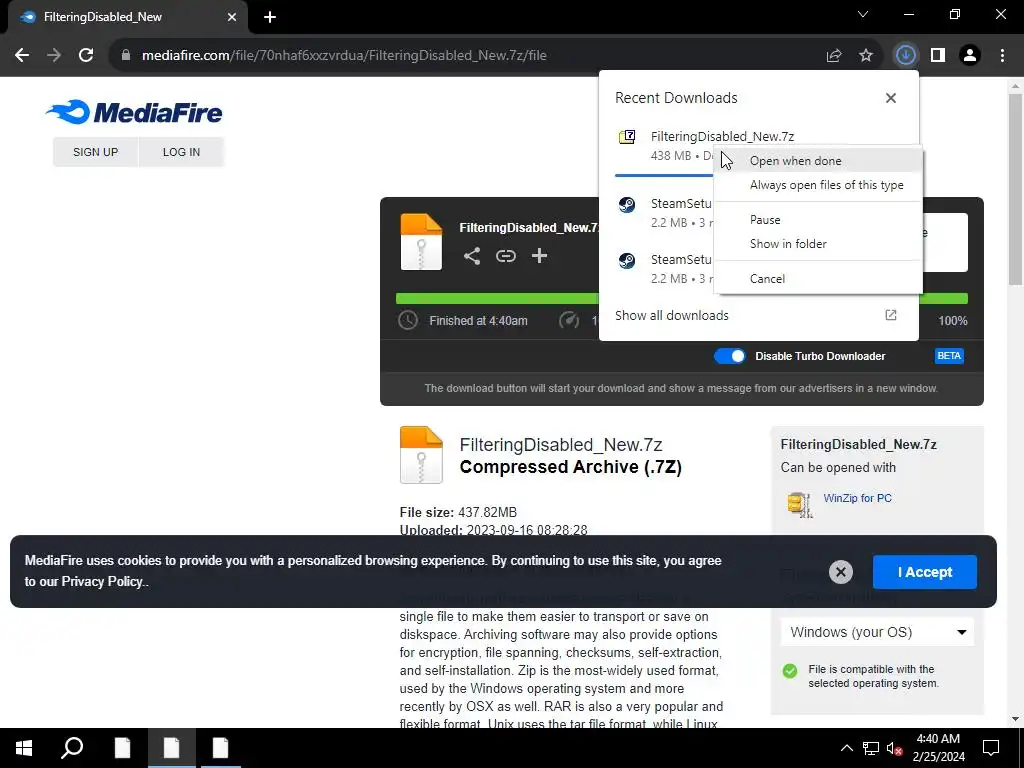The image size is (1024, 768).
Task: Click the share icon on the file card
Action: pyautogui.click(x=472, y=256)
